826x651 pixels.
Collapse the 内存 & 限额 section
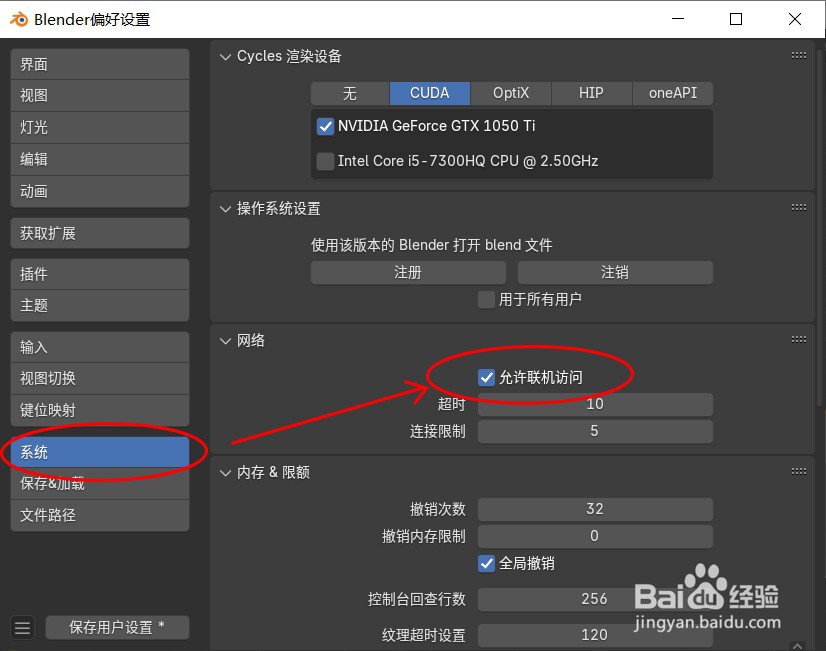pos(224,471)
